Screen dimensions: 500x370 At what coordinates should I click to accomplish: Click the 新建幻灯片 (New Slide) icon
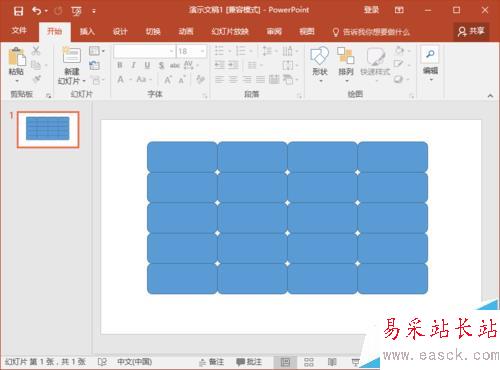pos(72,55)
